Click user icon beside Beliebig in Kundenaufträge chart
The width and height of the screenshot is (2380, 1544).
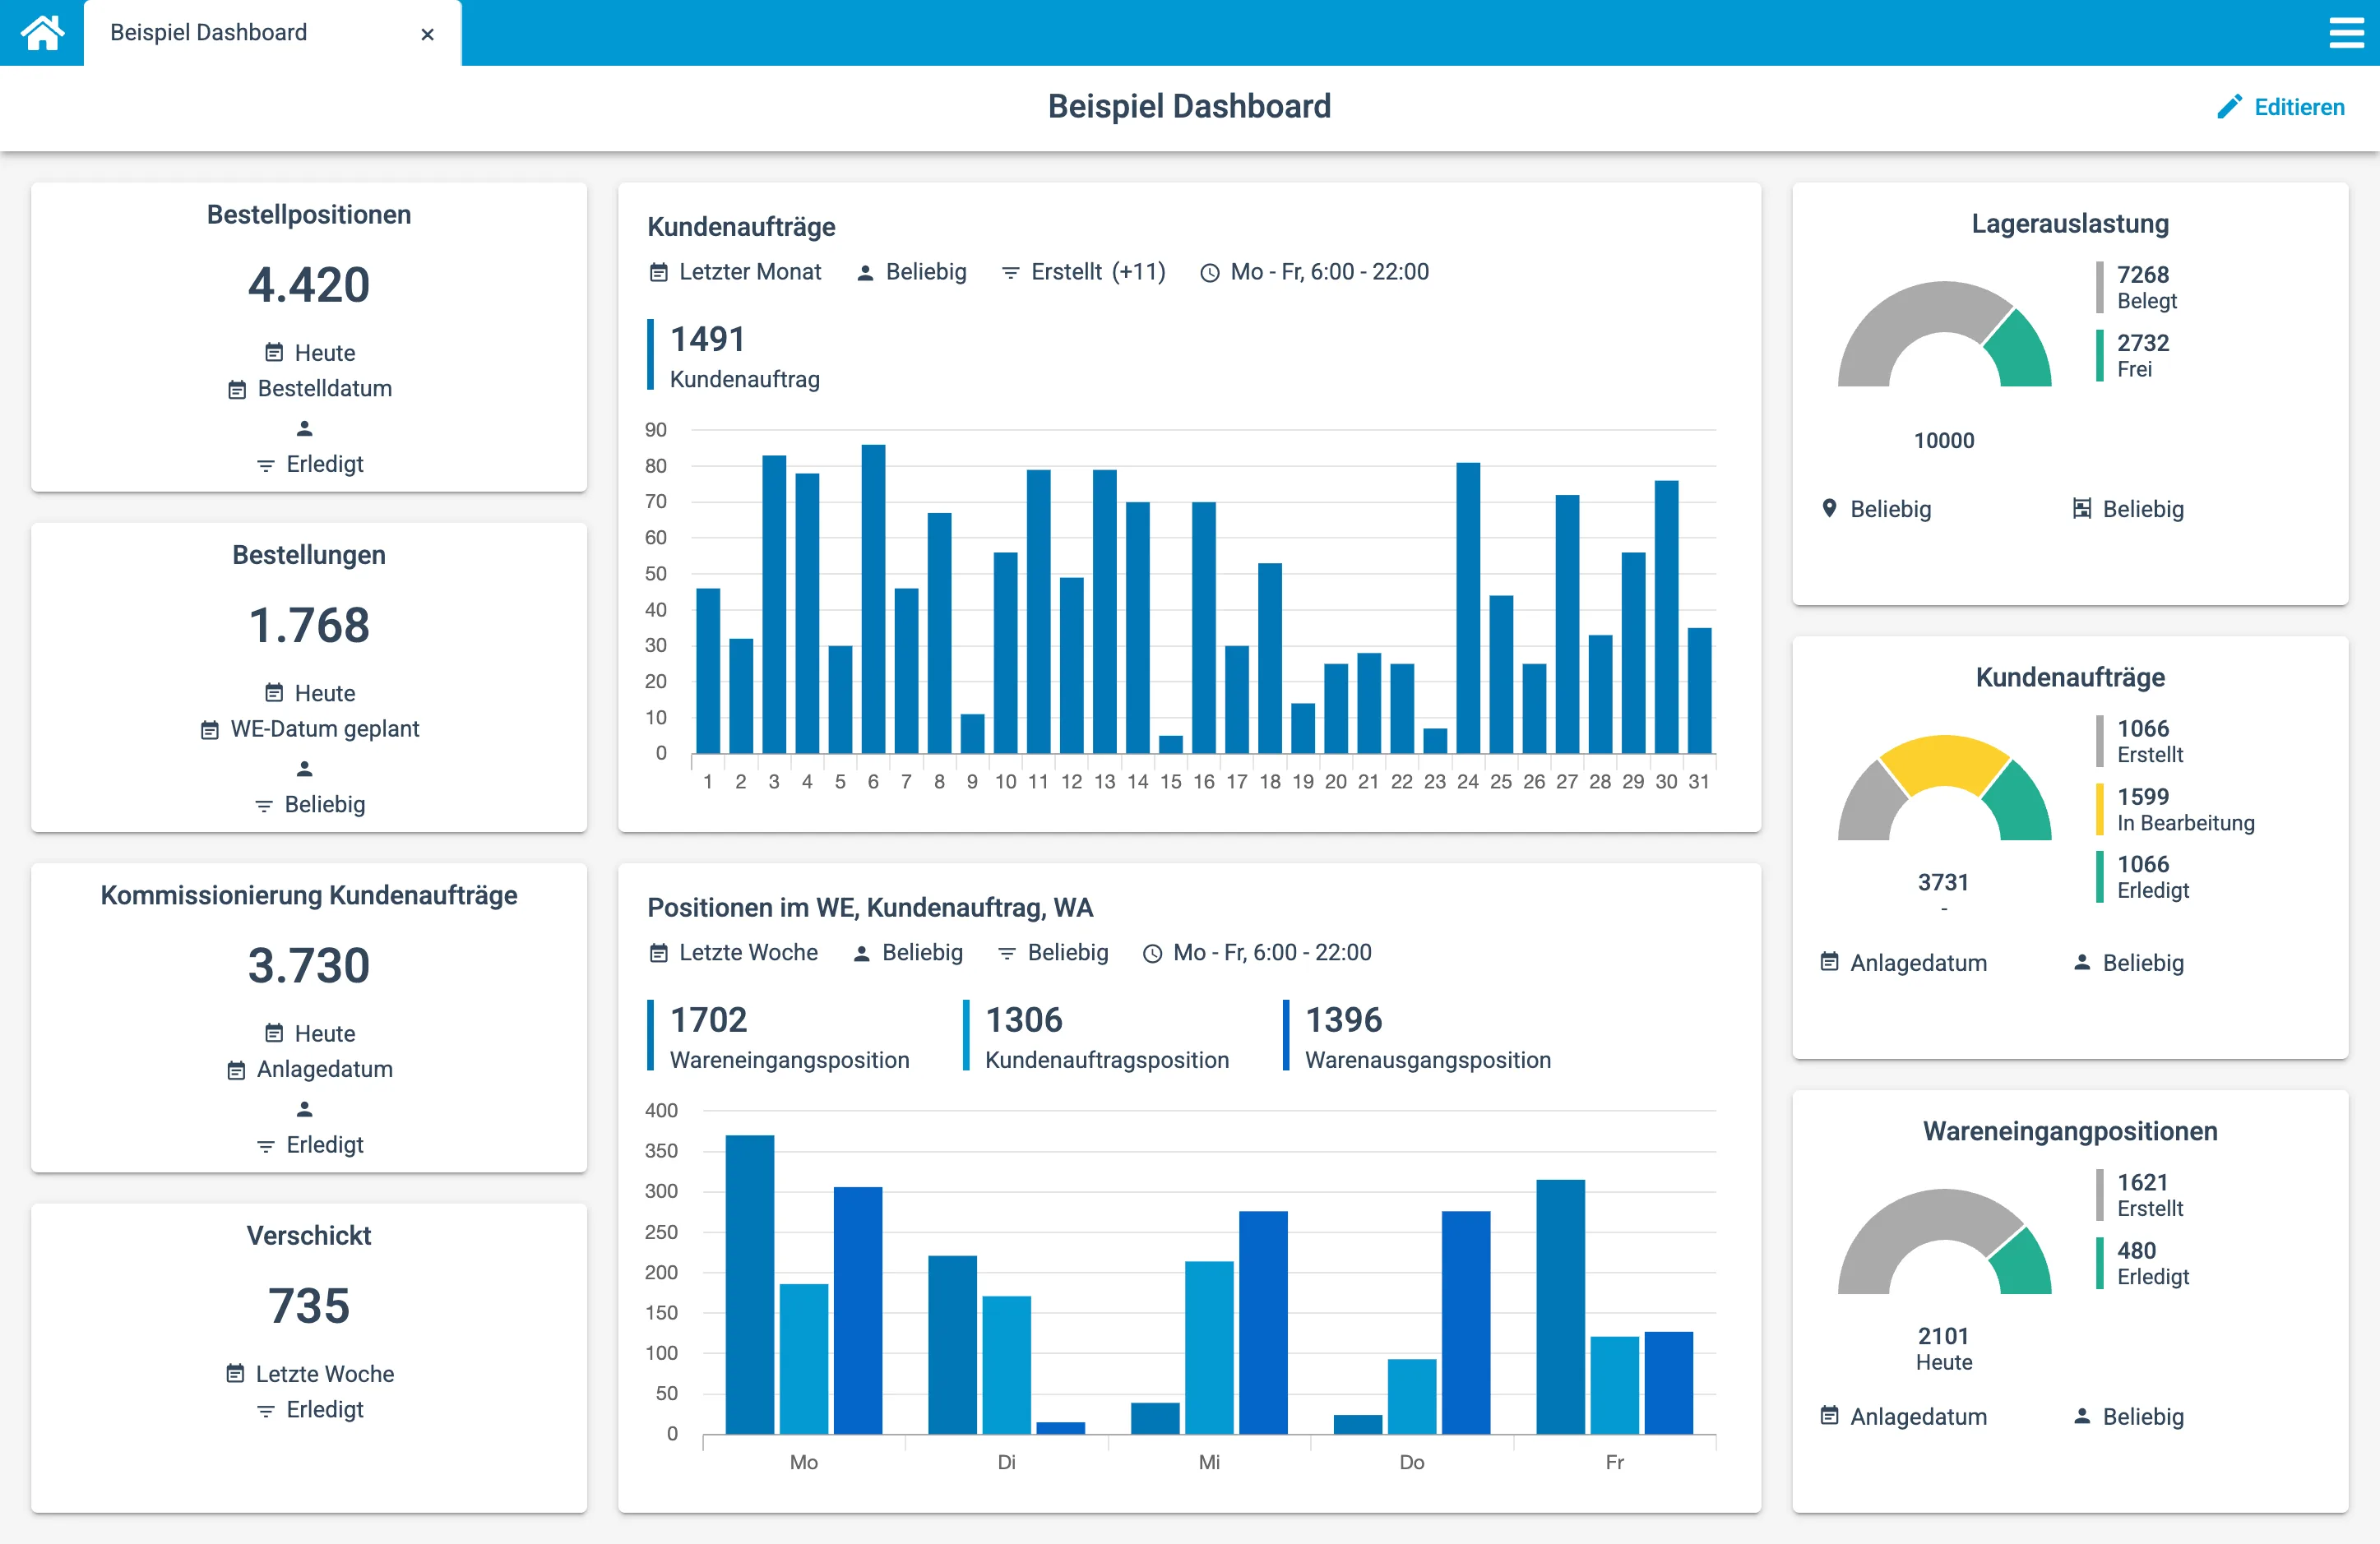(x=865, y=272)
